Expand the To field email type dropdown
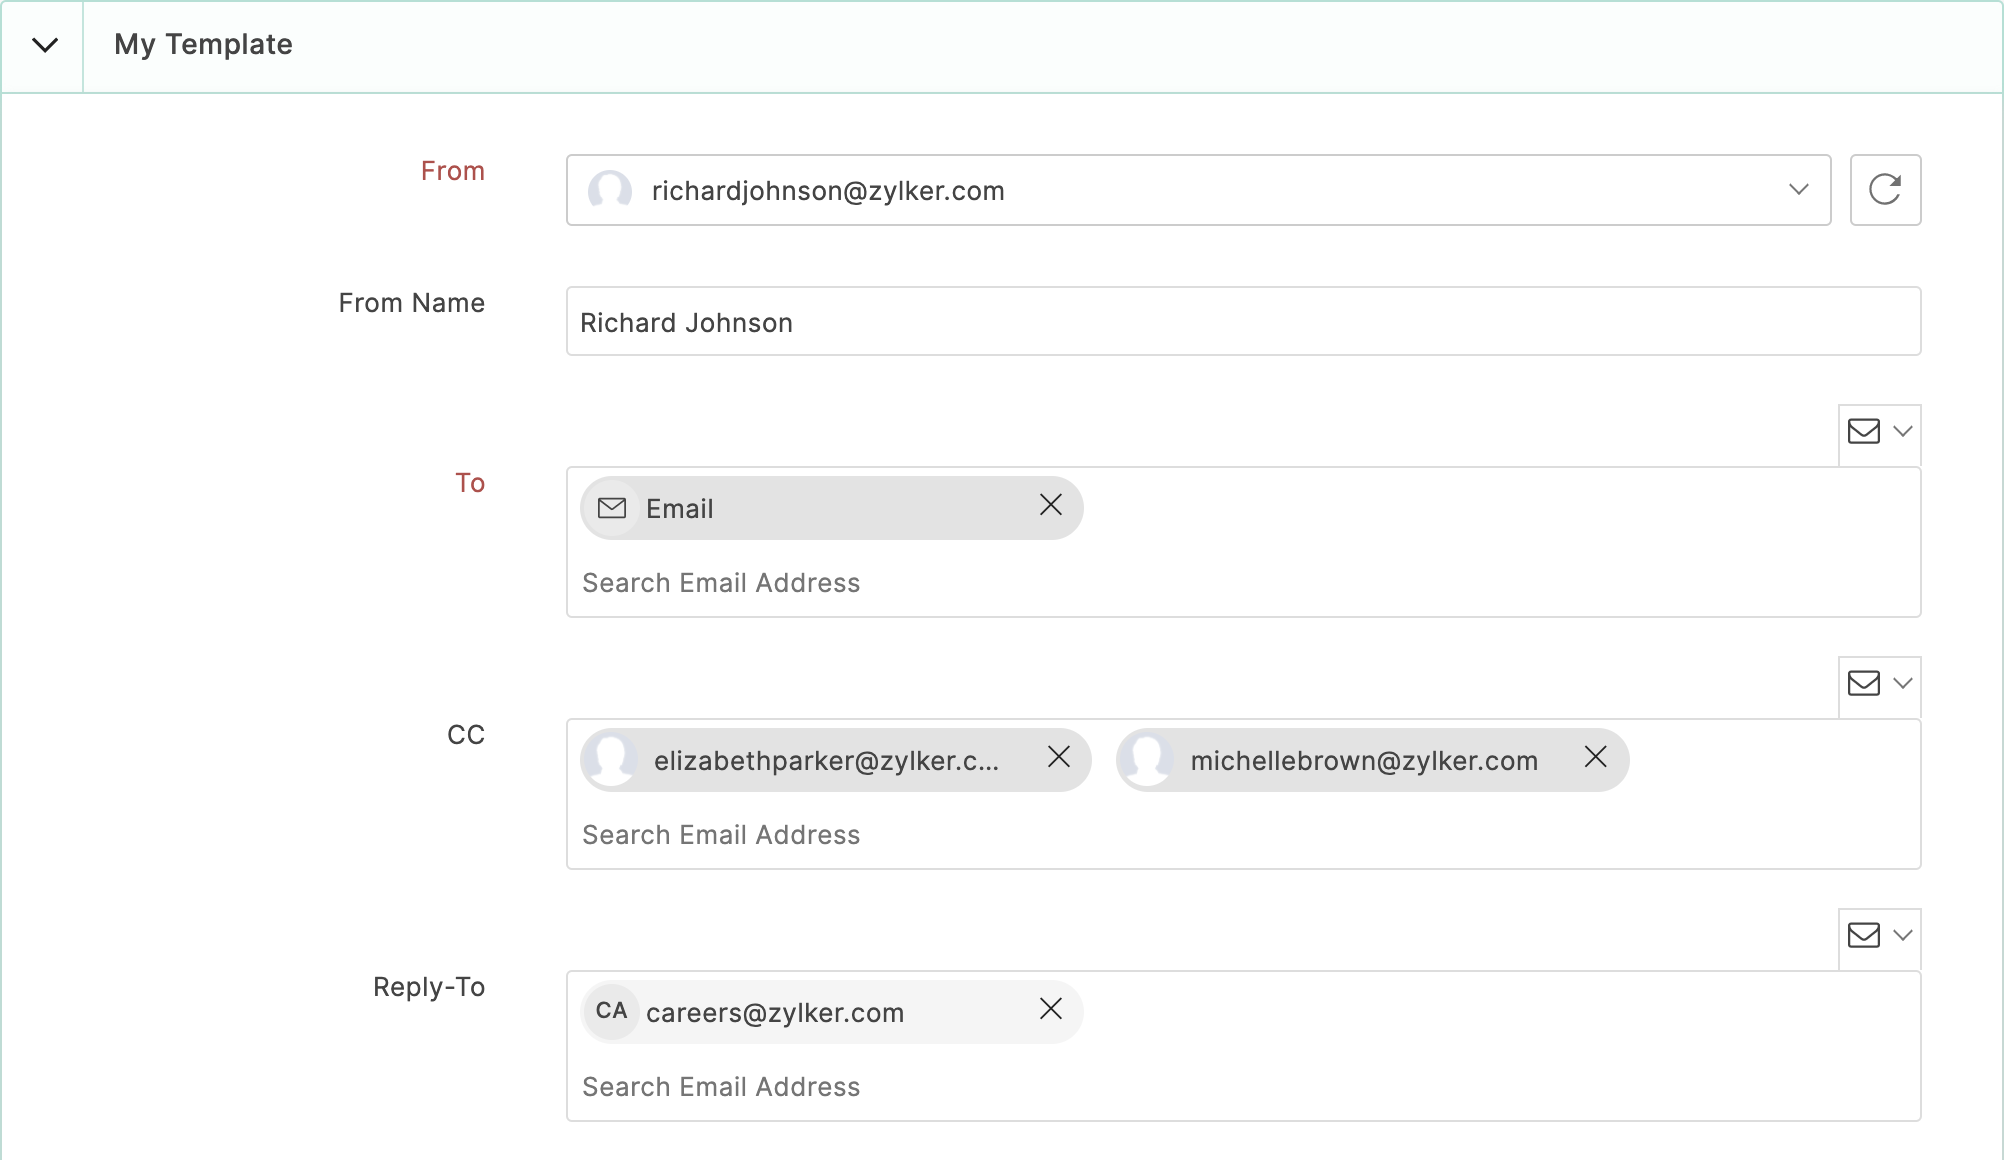Screen dimensions: 2004x1160 [x=1880, y=431]
